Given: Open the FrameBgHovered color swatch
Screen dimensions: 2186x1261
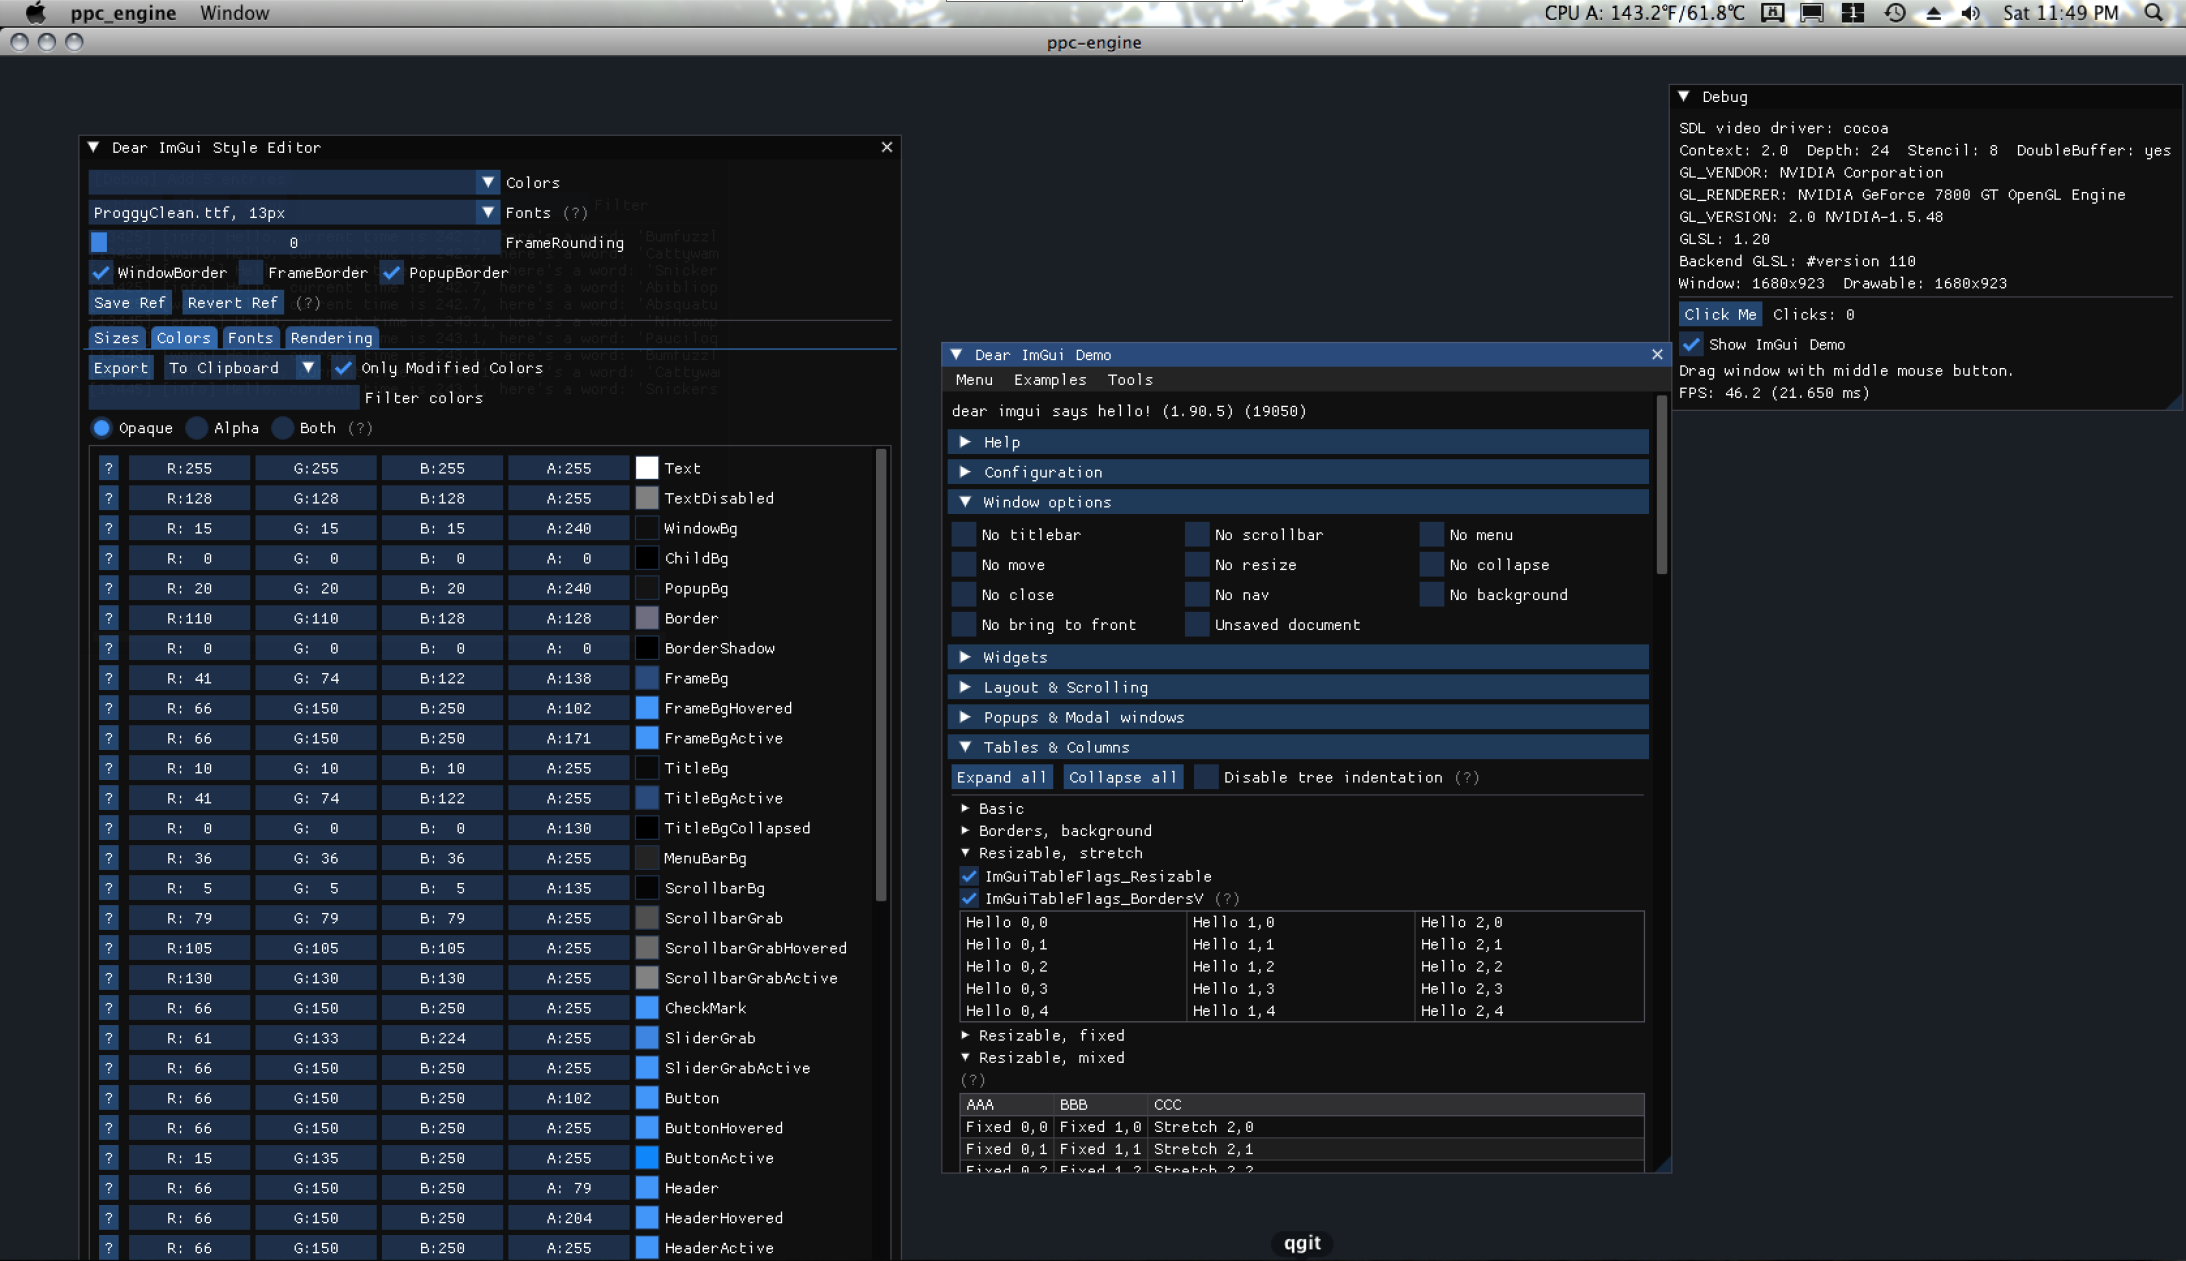Looking at the screenshot, I should pos(647,708).
